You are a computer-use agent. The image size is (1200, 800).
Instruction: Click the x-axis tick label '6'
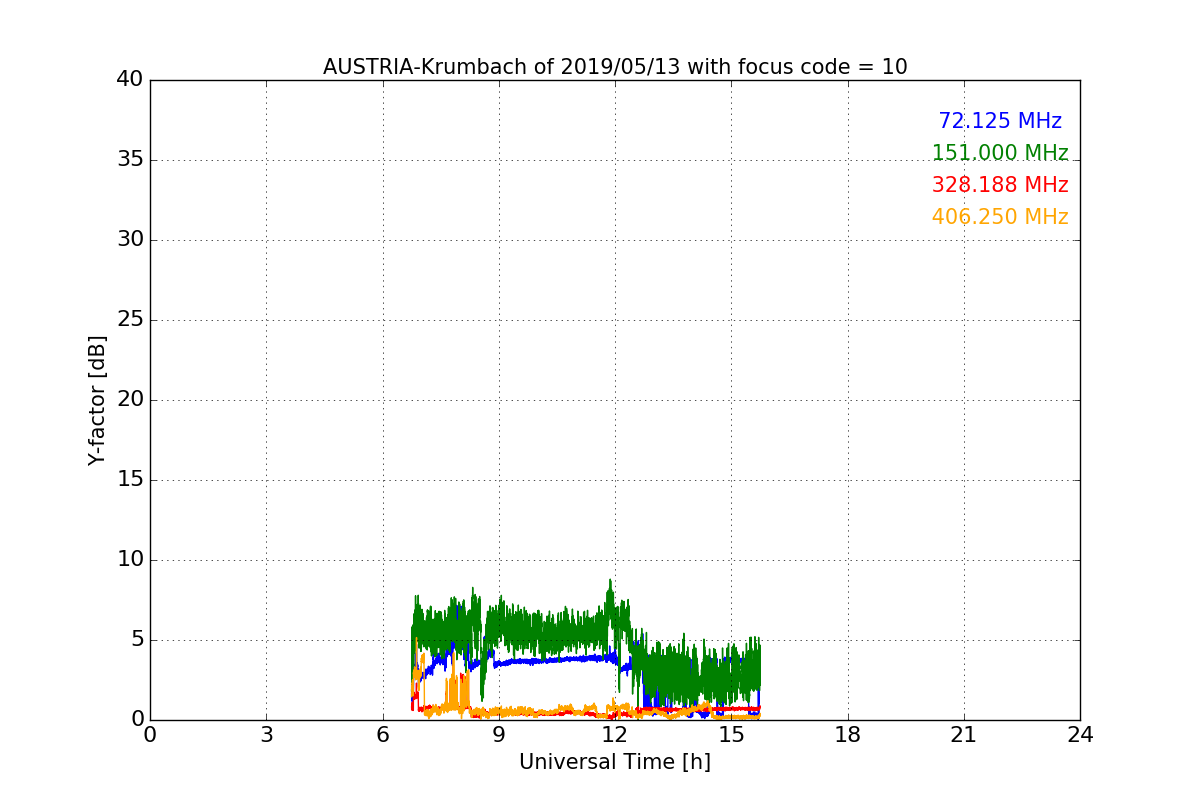point(383,734)
